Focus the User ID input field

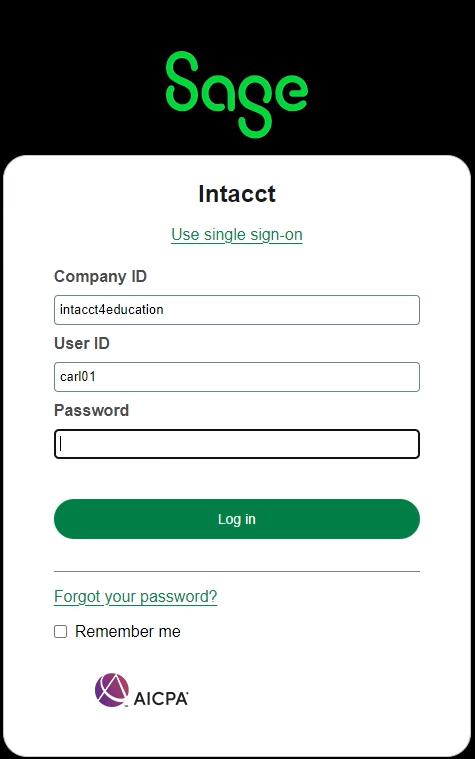237,377
